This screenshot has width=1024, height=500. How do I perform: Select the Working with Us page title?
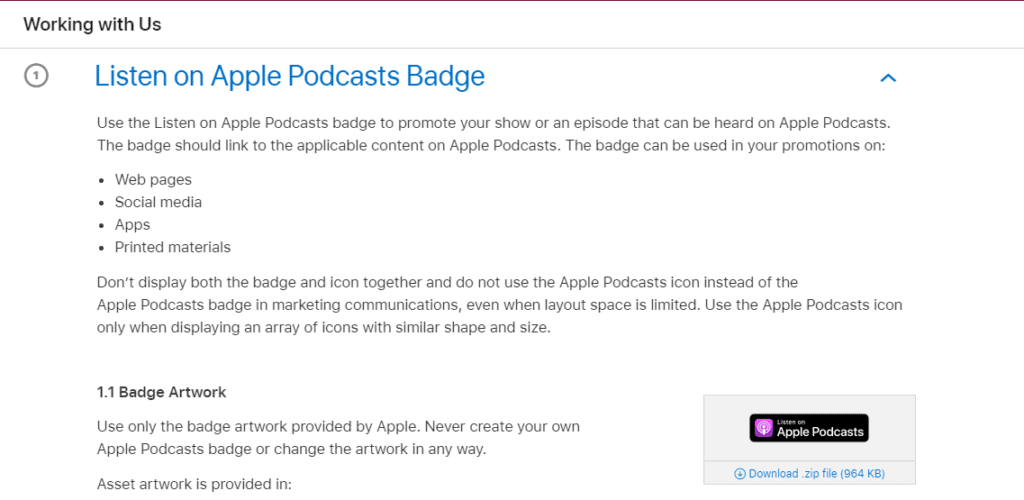pyautogui.click(x=92, y=24)
